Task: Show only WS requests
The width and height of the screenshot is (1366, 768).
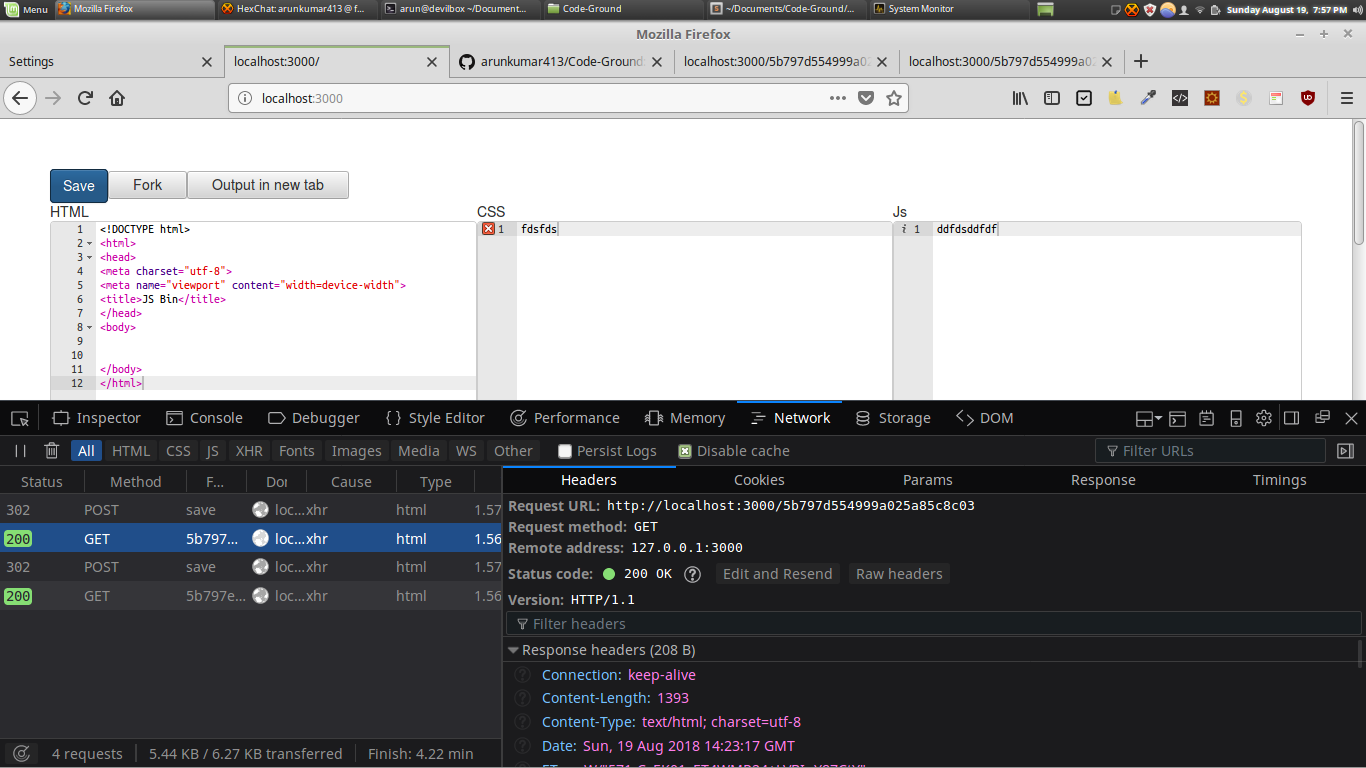Action: coord(466,451)
